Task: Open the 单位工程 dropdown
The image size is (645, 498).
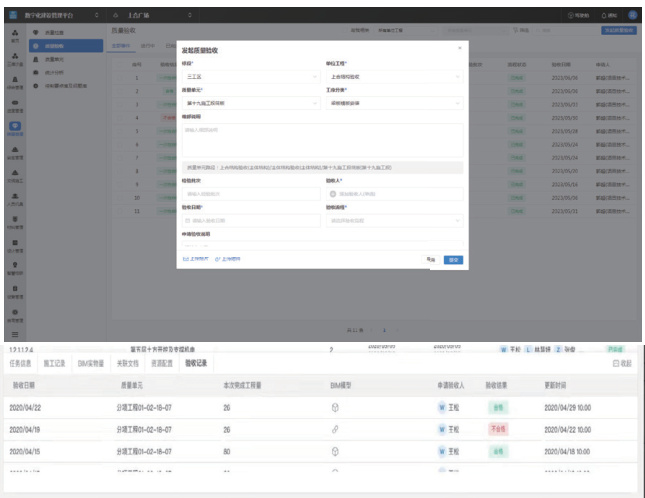Action: click(395, 75)
